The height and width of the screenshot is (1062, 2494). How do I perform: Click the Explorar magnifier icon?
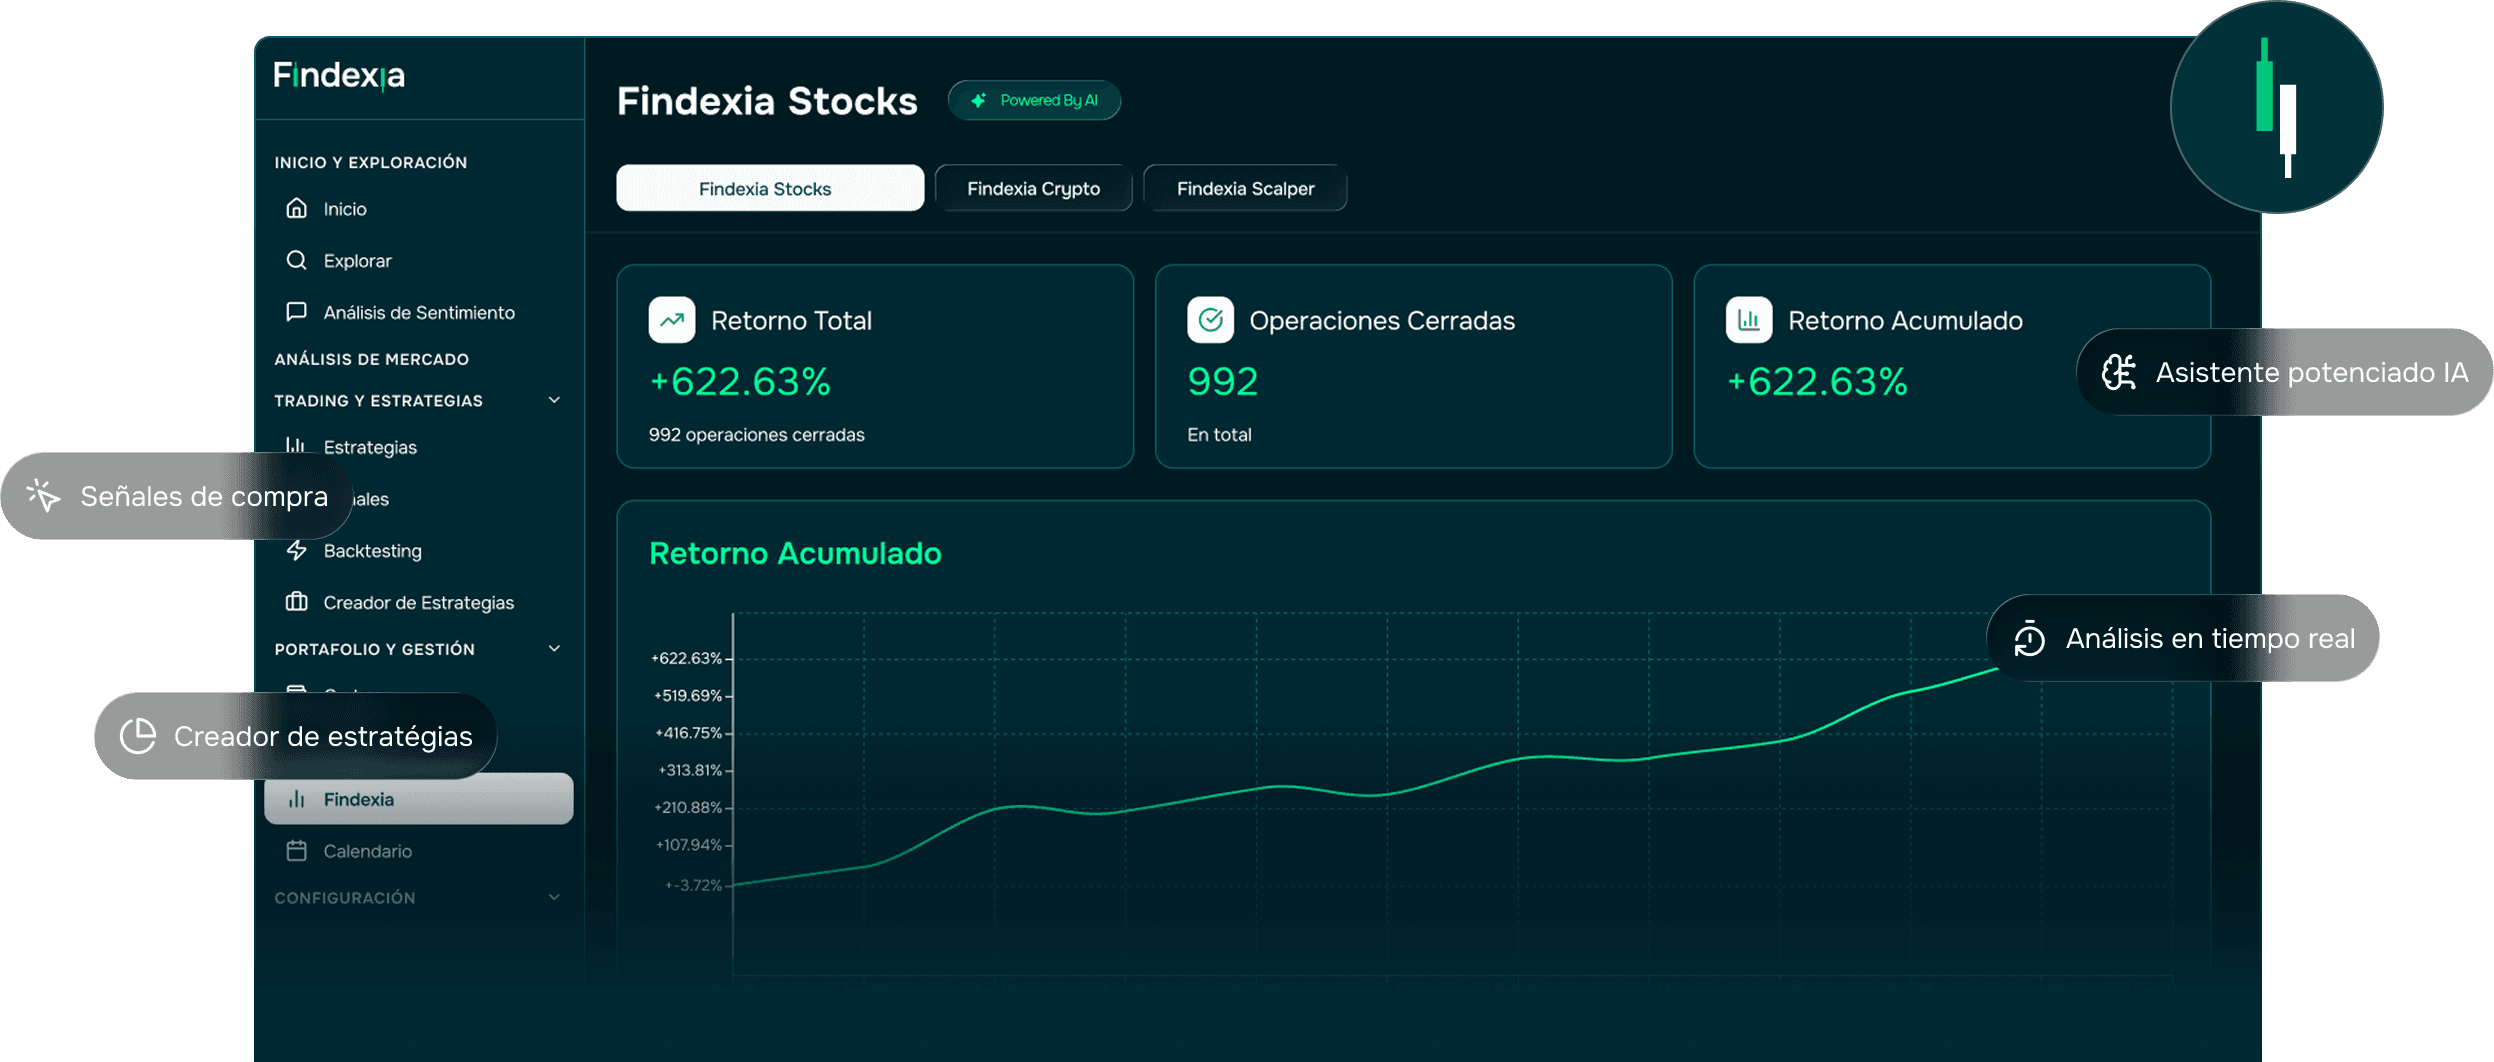[296, 260]
